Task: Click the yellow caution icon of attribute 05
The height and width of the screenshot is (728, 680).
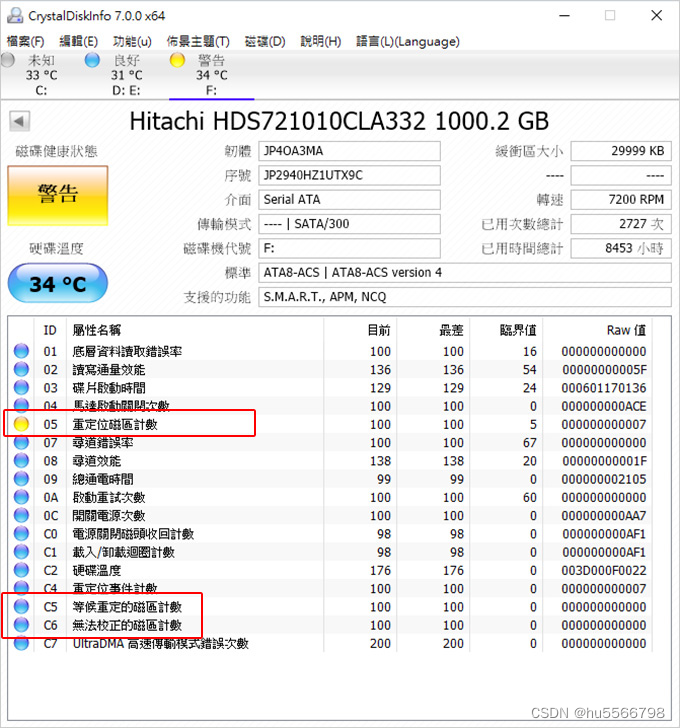Action: (21, 424)
